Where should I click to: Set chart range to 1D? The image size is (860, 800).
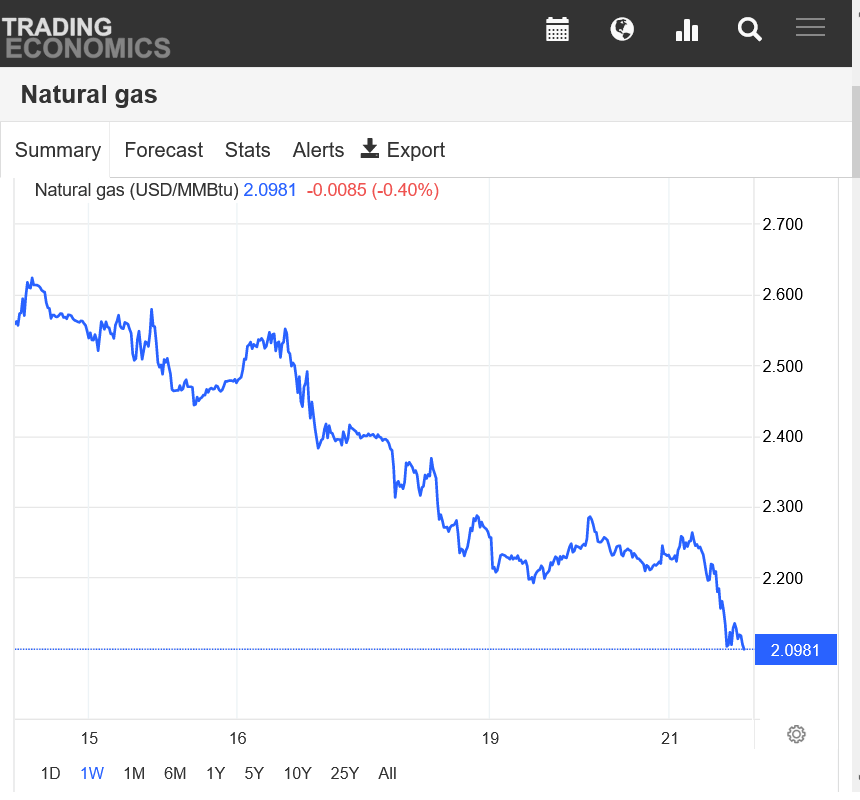coord(50,773)
